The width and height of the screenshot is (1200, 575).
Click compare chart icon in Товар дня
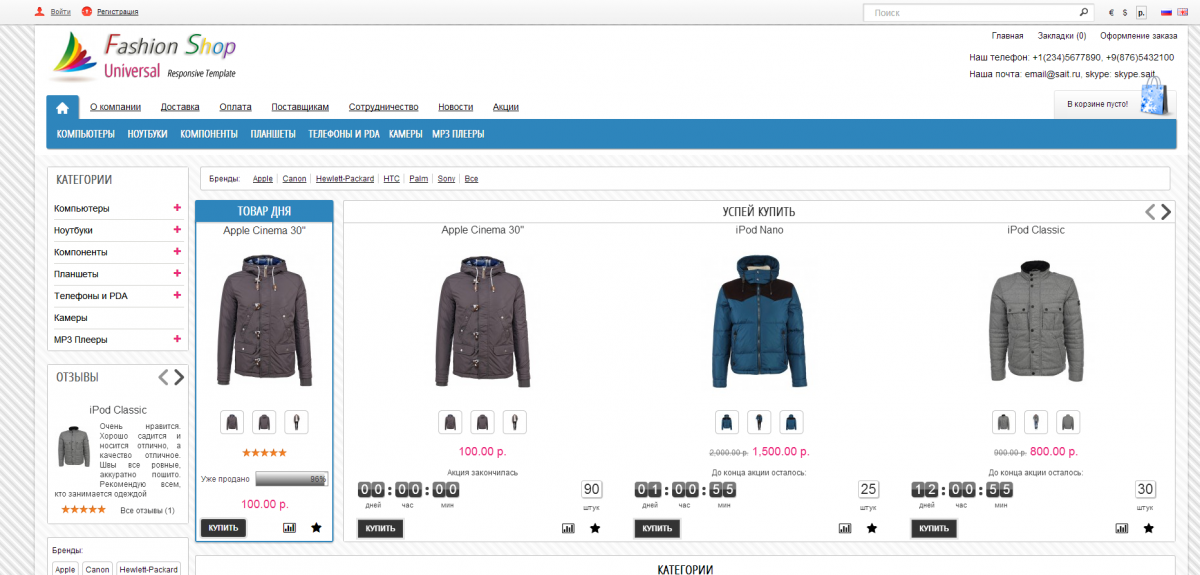pos(290,527)
